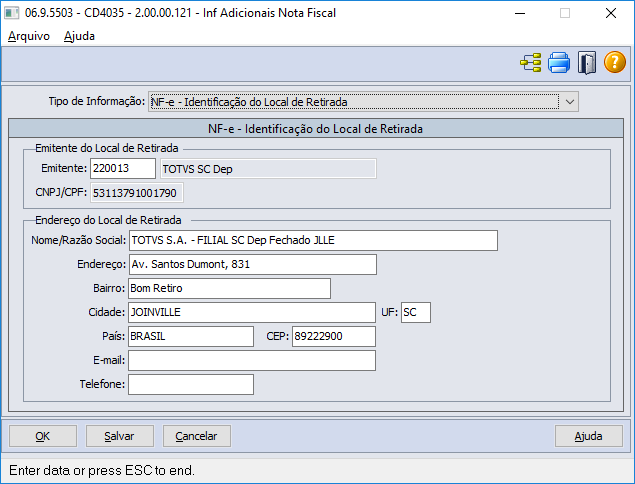Click the UF field SC
This screenshot has height=484, width=635.
pyautogui.click(x=416, y=312)
